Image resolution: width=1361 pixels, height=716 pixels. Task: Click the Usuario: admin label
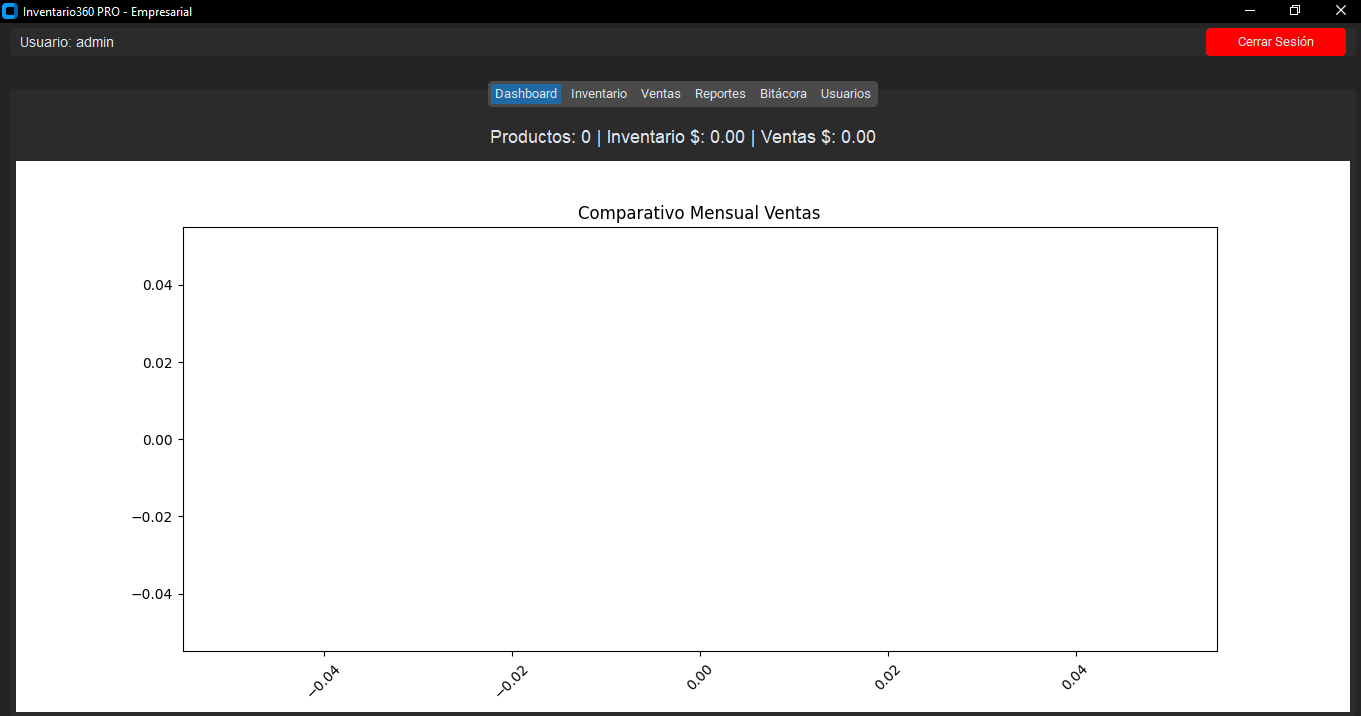(67, 42)
